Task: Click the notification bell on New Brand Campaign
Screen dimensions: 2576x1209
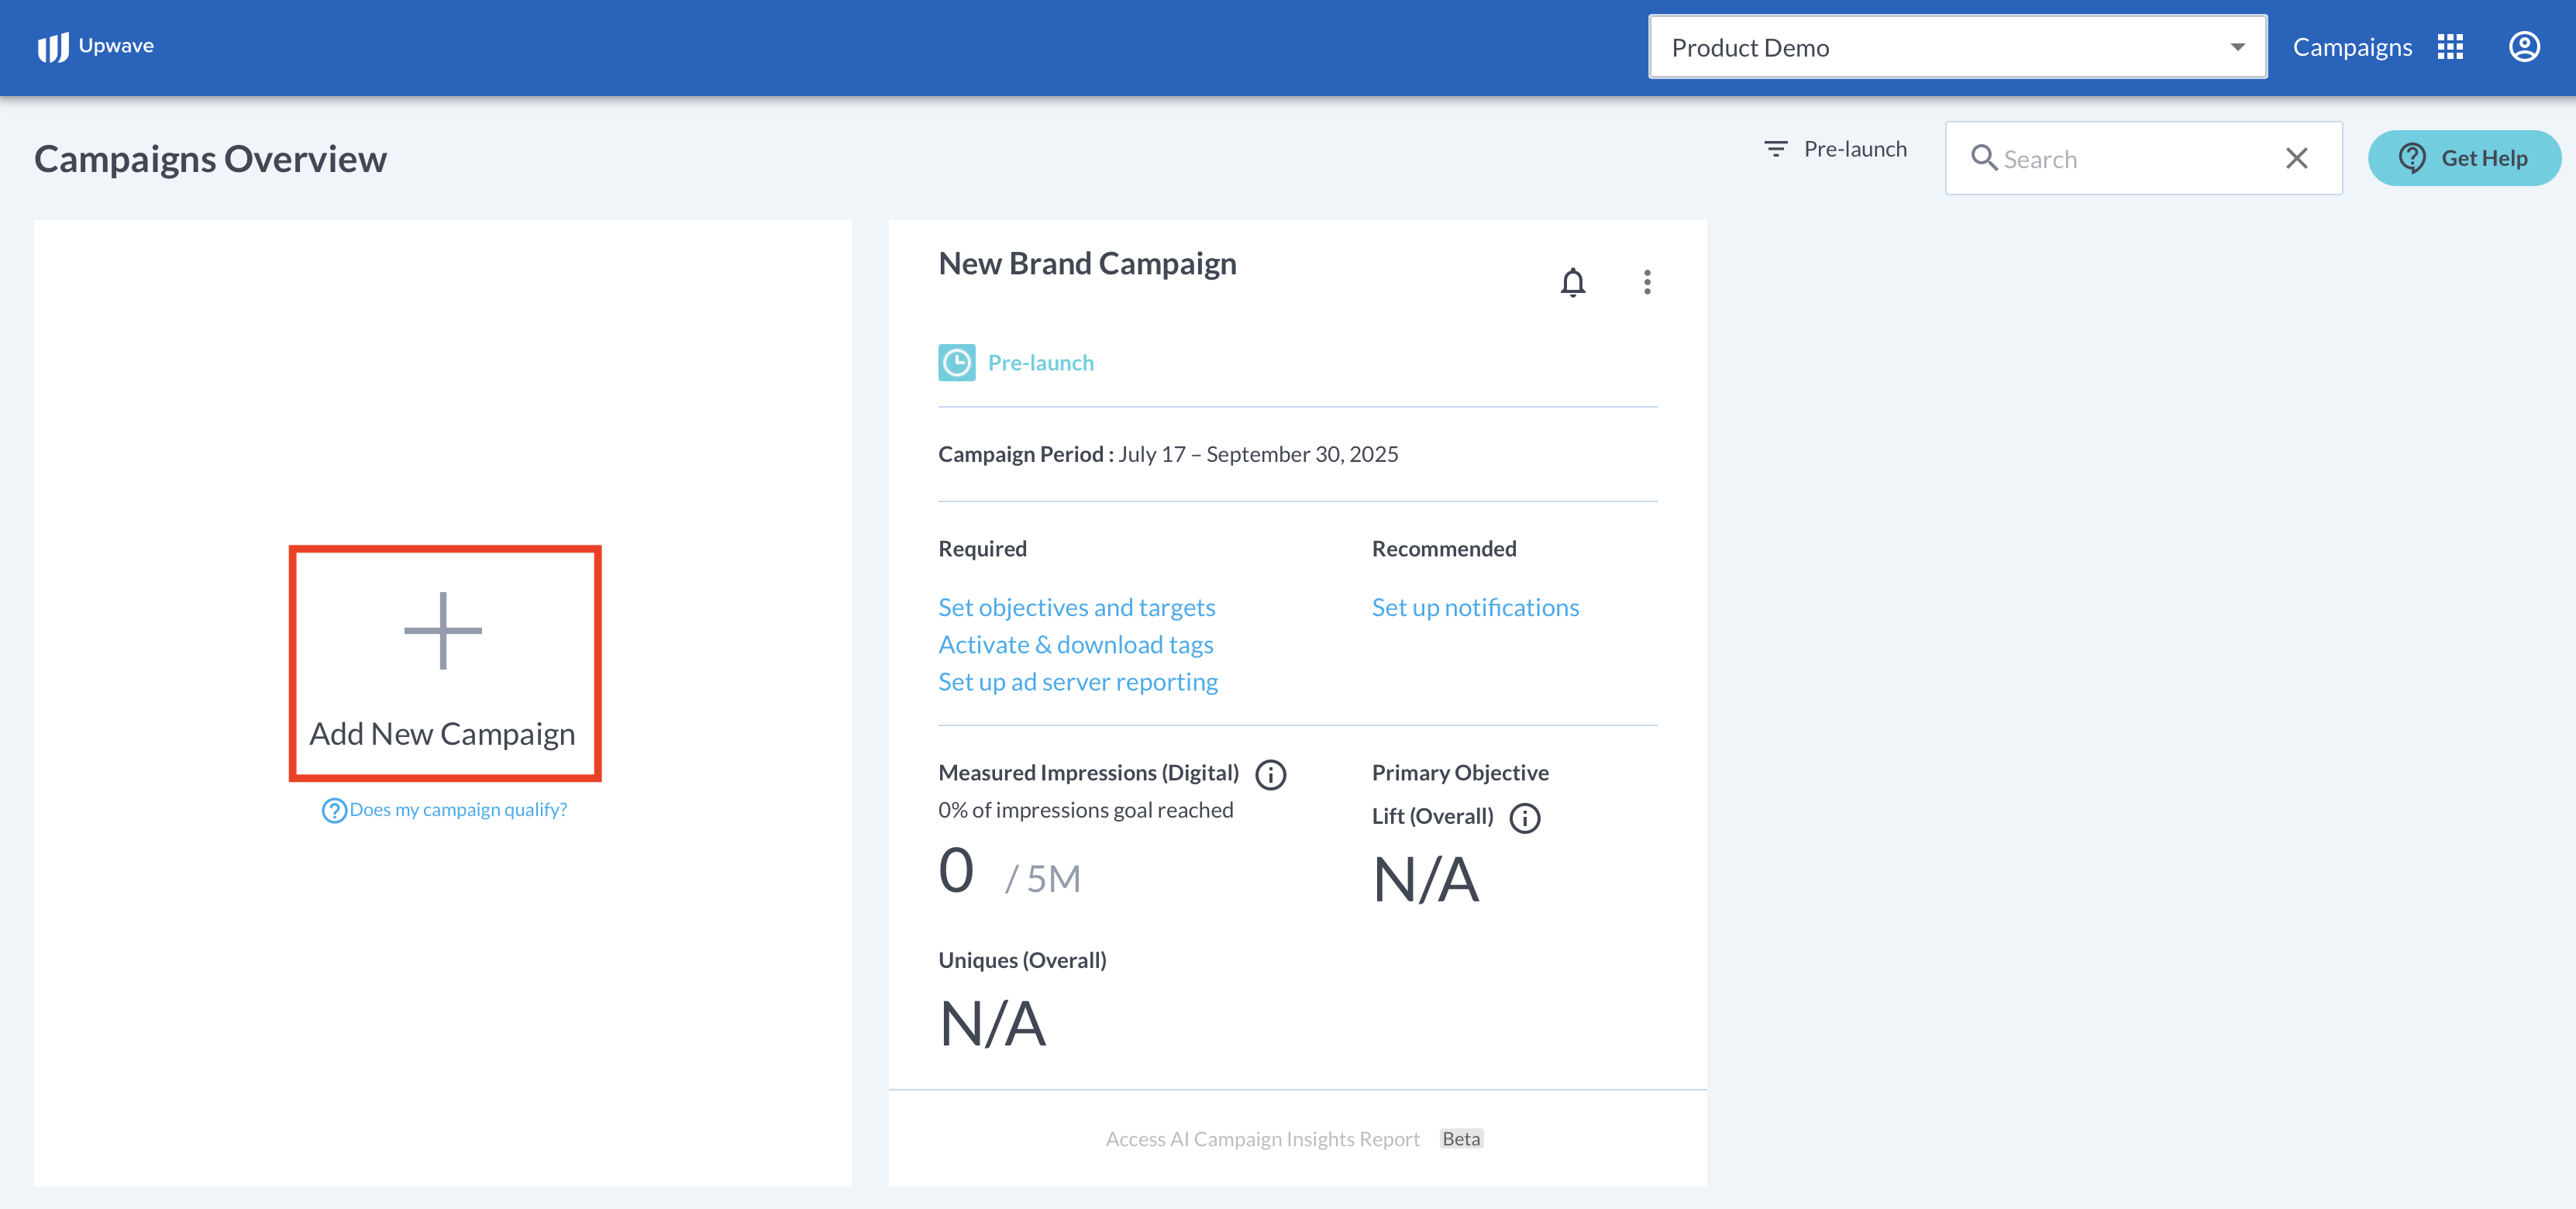Action: (1573, 283)
